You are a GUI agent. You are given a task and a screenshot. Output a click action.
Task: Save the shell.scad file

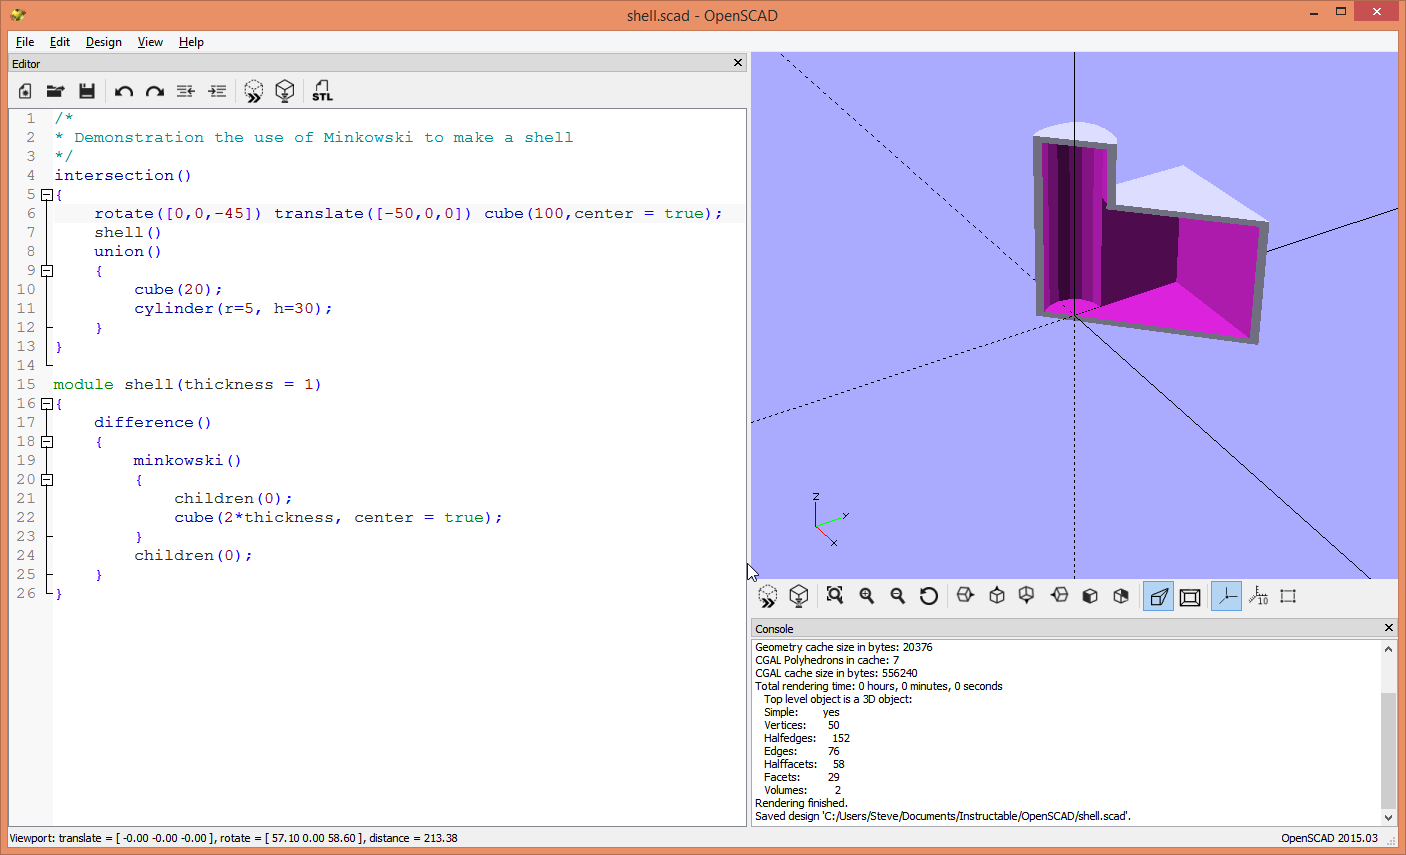87,91
